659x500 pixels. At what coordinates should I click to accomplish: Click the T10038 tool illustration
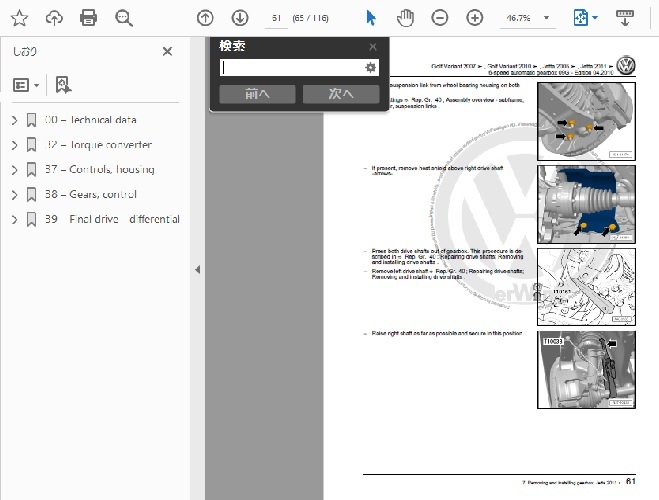586,370
